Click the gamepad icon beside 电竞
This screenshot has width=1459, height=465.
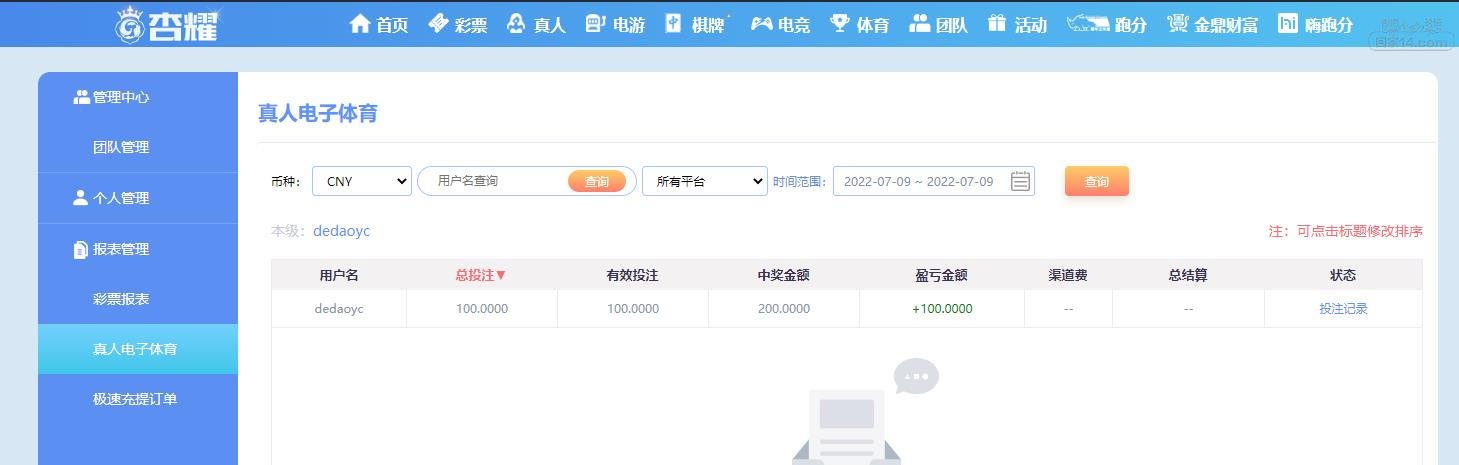tap(762, 23)
